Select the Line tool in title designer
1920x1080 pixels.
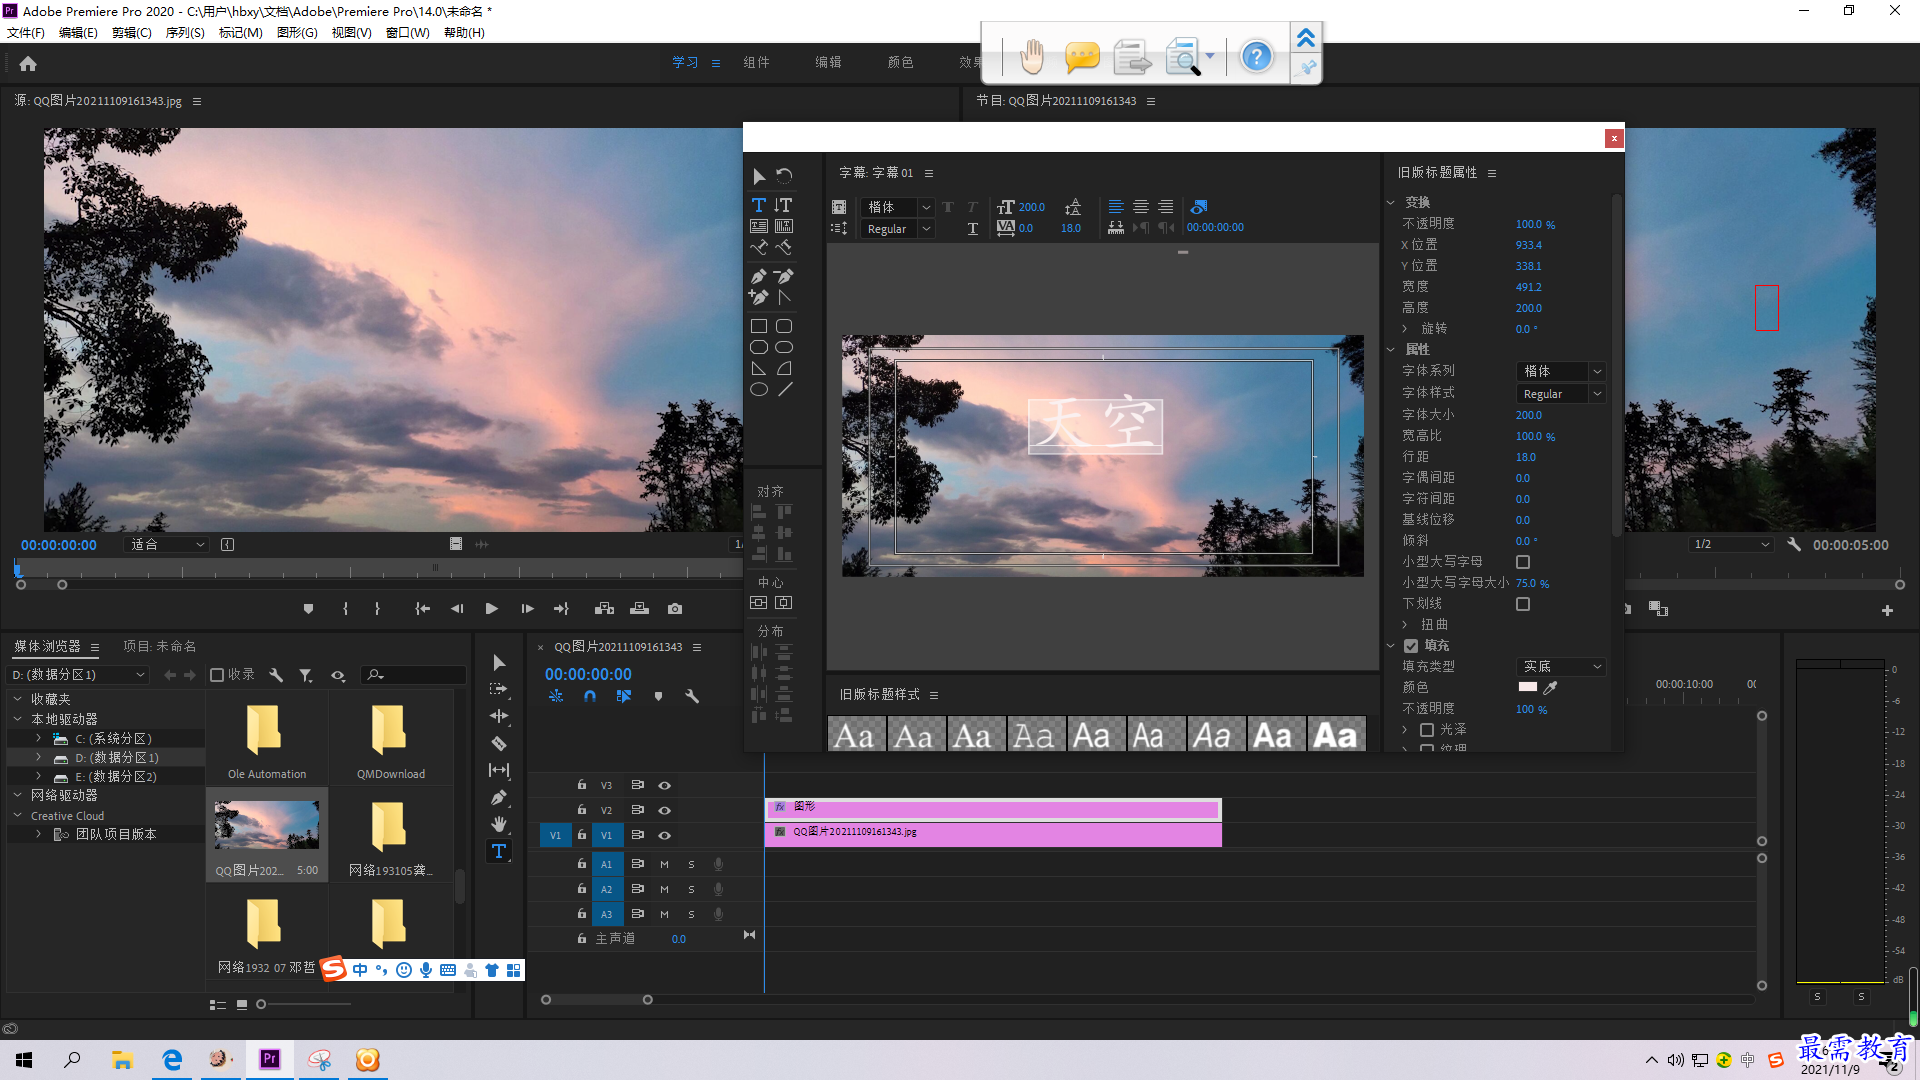tap(785, 390)
